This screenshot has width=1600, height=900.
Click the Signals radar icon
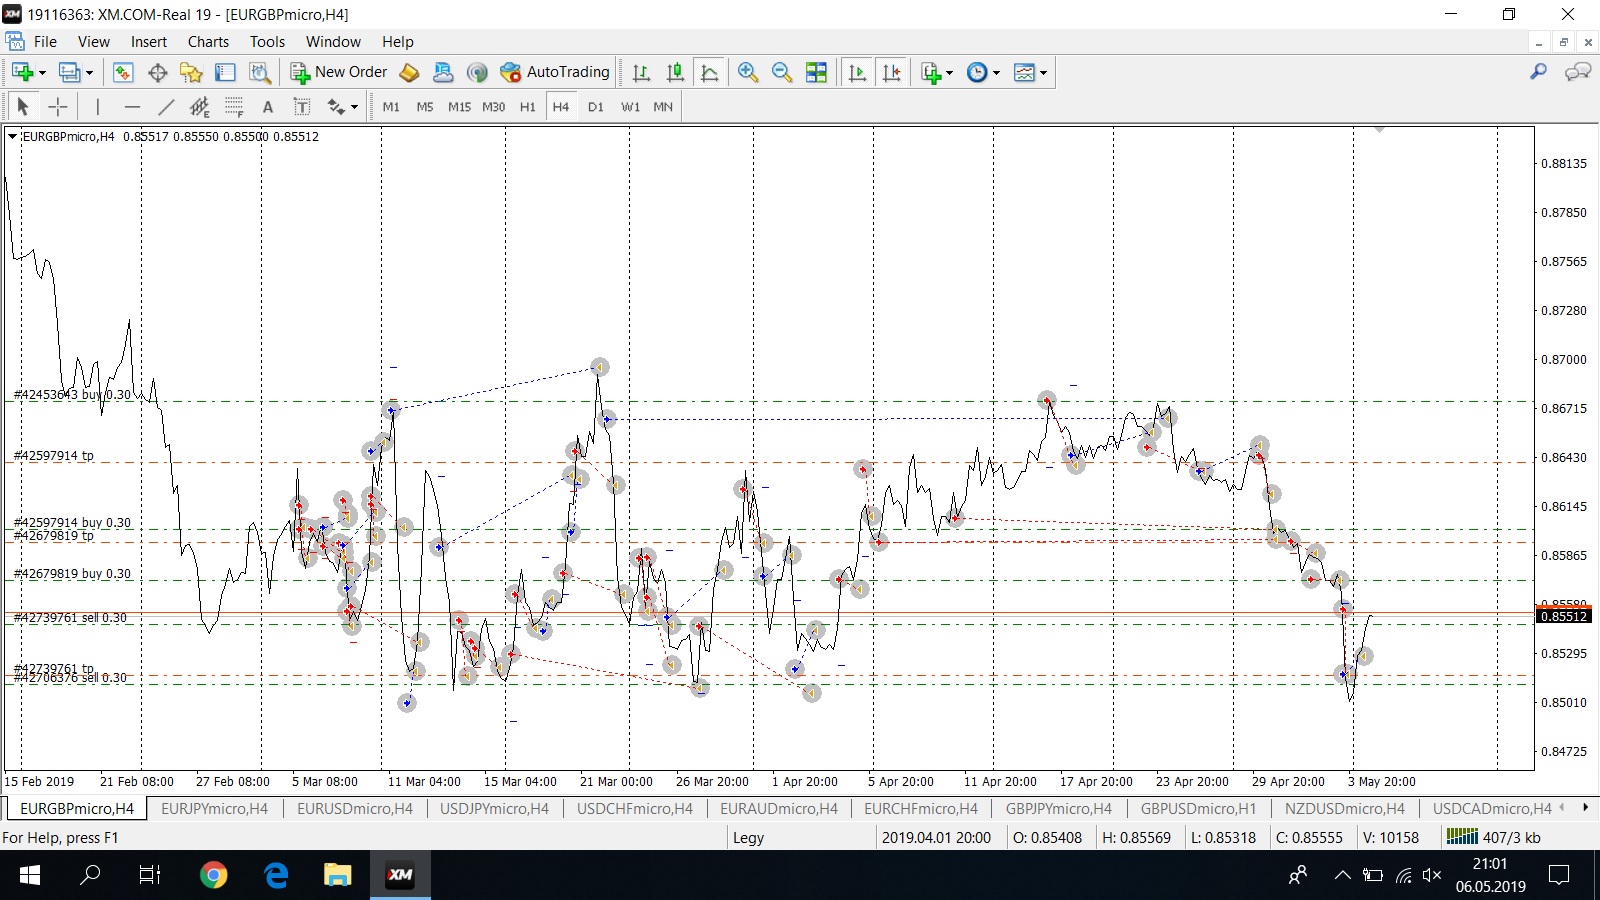pyautogui.click(x=477, y=72)
